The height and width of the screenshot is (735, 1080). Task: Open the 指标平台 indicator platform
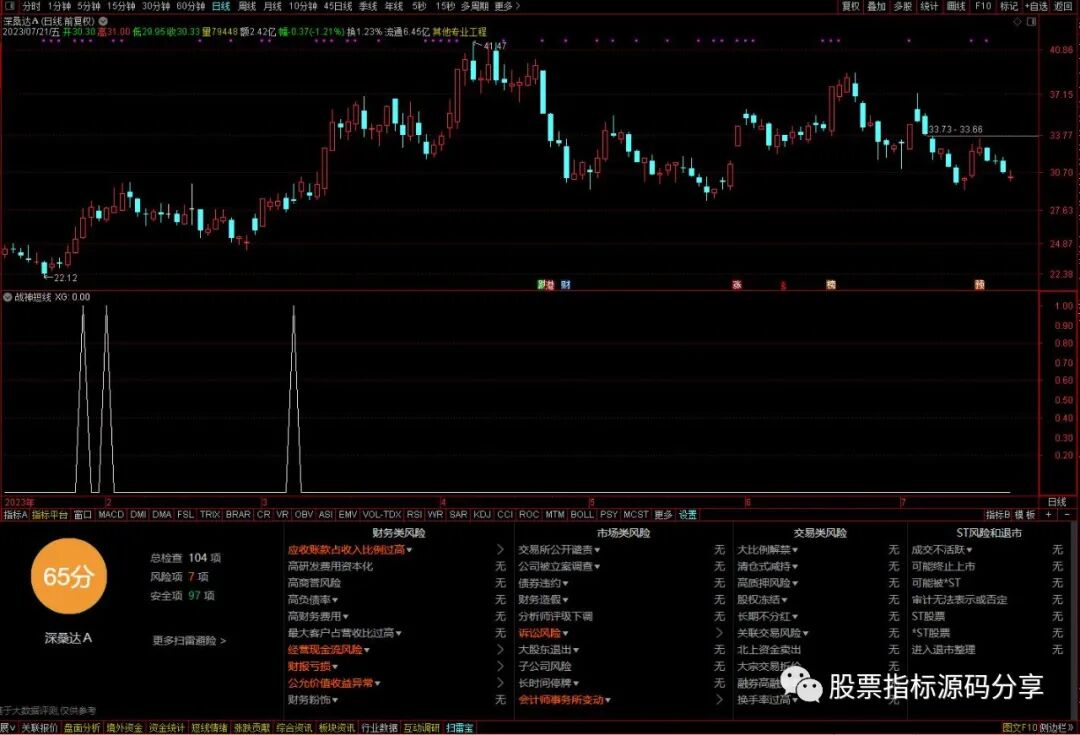point(50,515)
